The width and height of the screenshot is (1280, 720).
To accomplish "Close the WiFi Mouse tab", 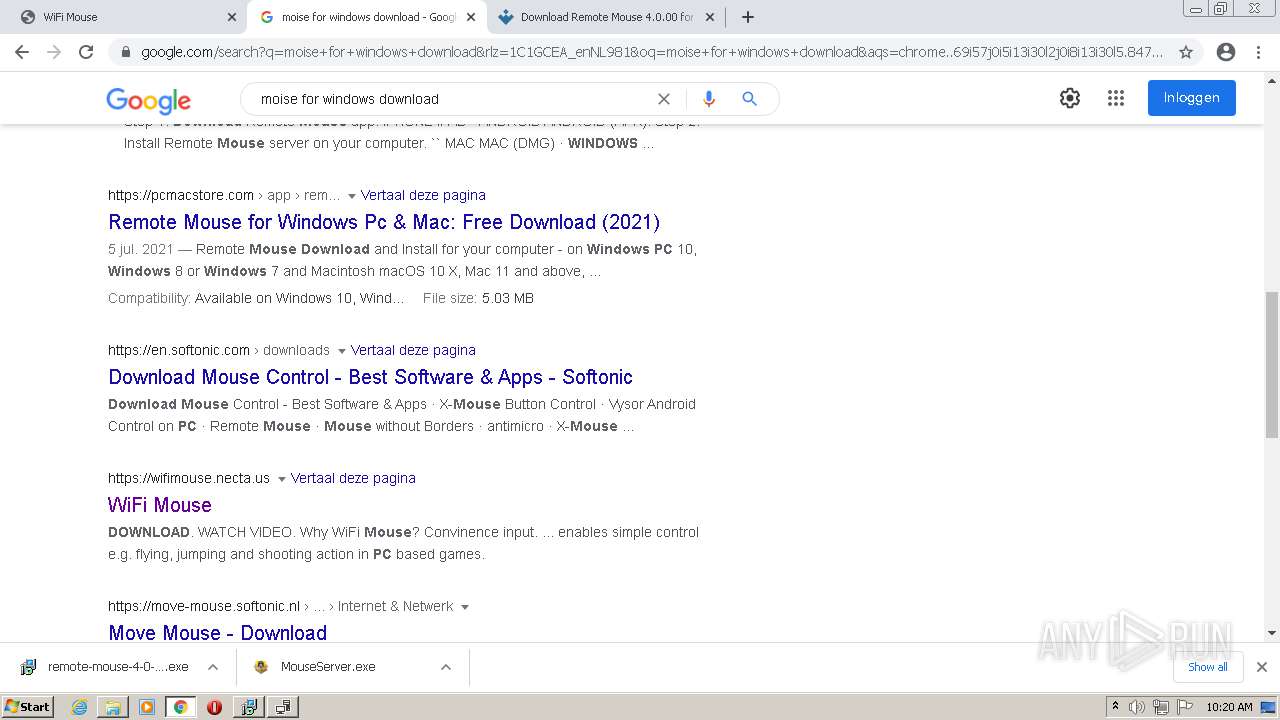I will (232, 17).
